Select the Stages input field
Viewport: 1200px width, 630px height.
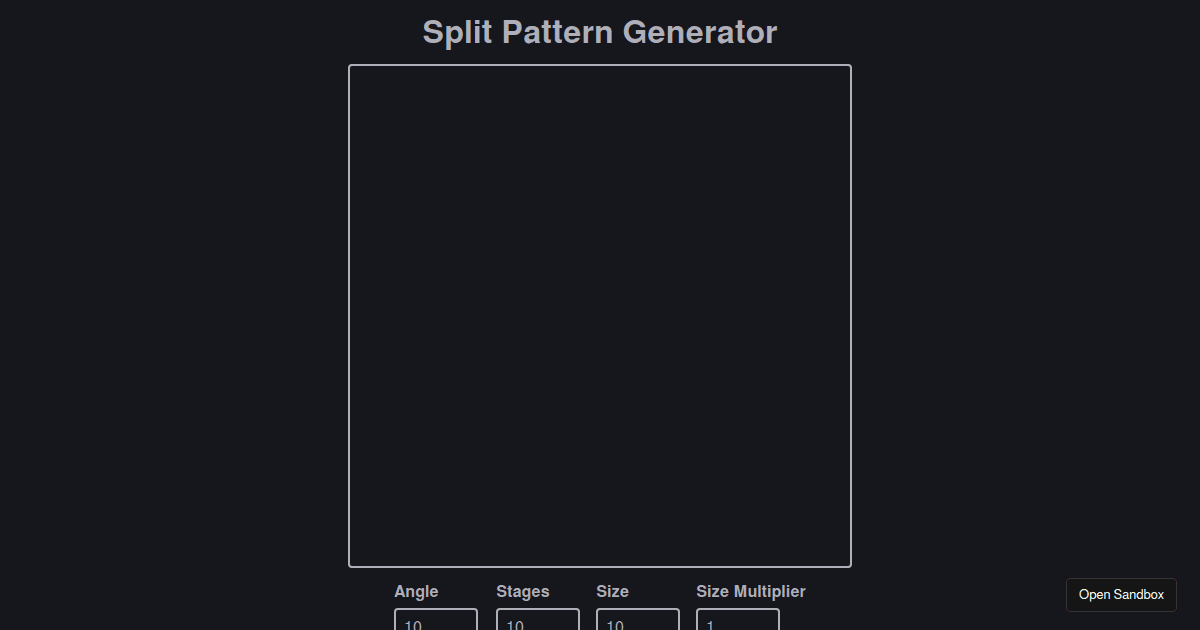[x=537, y=623]
